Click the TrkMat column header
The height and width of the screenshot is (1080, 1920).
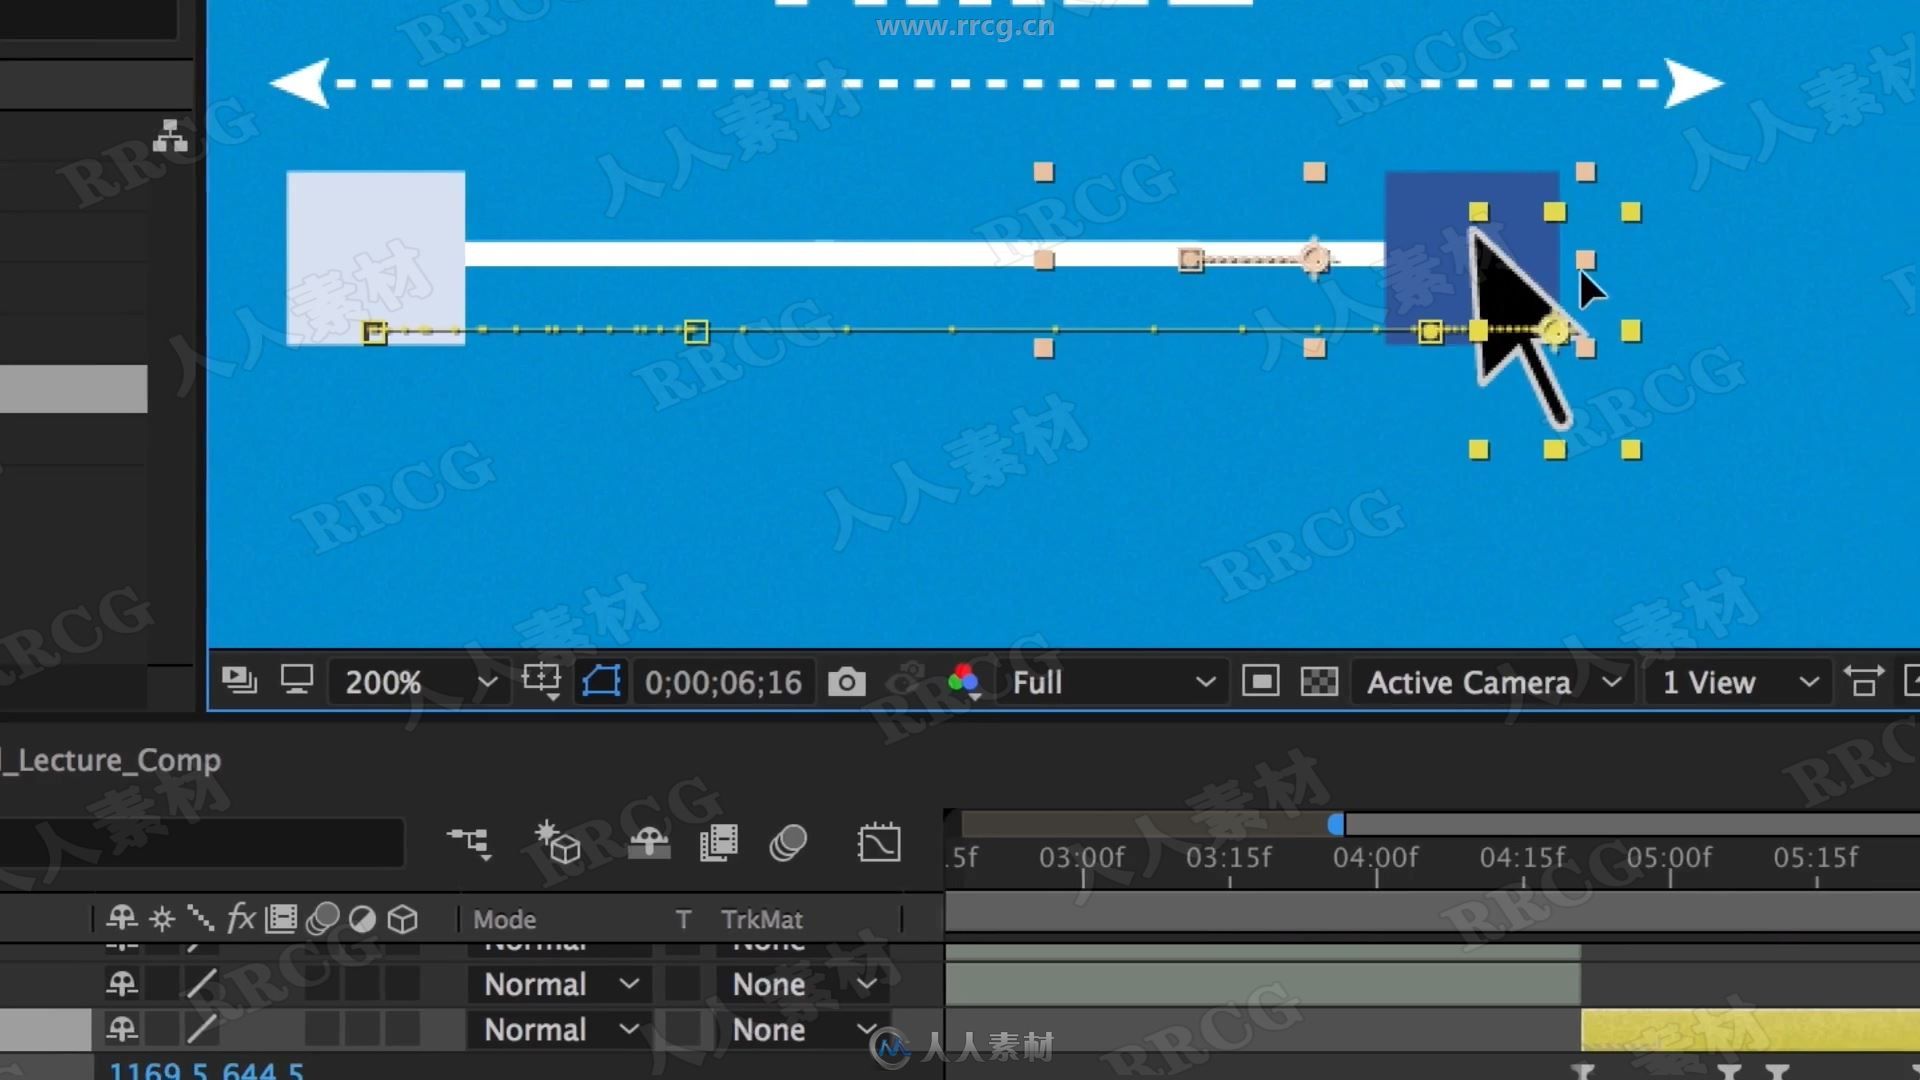[x=762, y=919]
